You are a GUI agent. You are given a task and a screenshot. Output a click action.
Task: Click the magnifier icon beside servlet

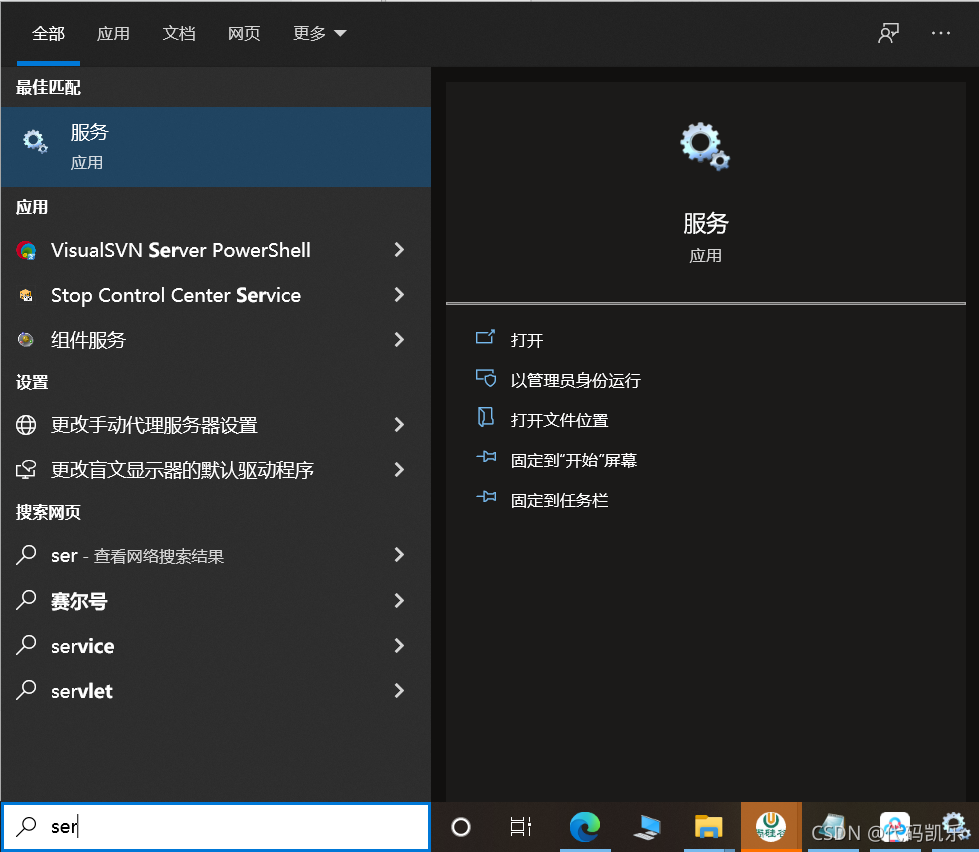tap(26, 690)
